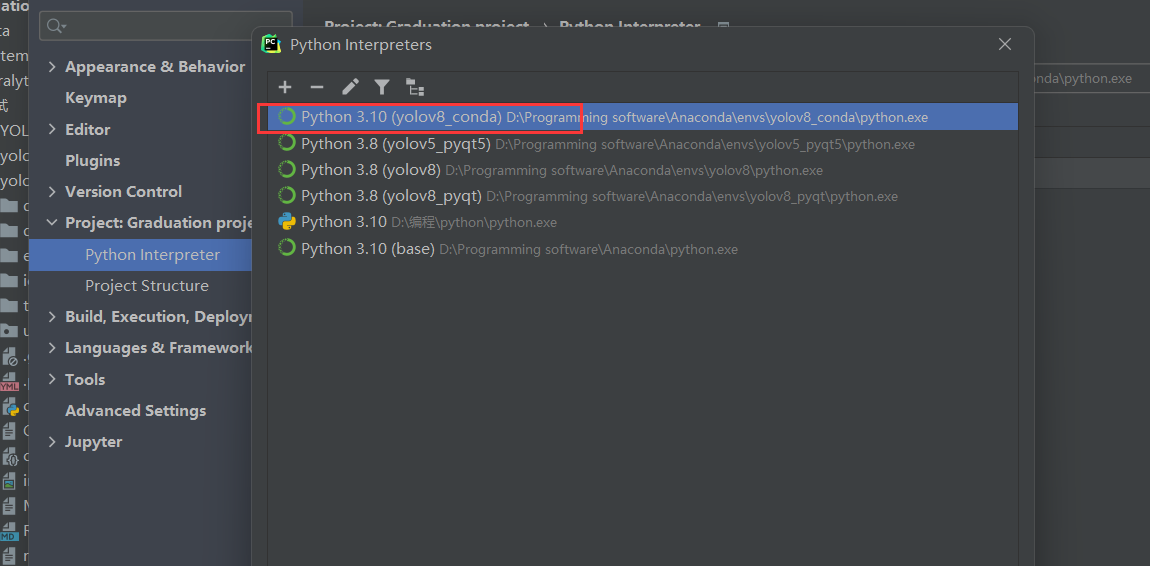
Task: Open Editor settings label
Action: pyautogui.click(x=87, y=129)
